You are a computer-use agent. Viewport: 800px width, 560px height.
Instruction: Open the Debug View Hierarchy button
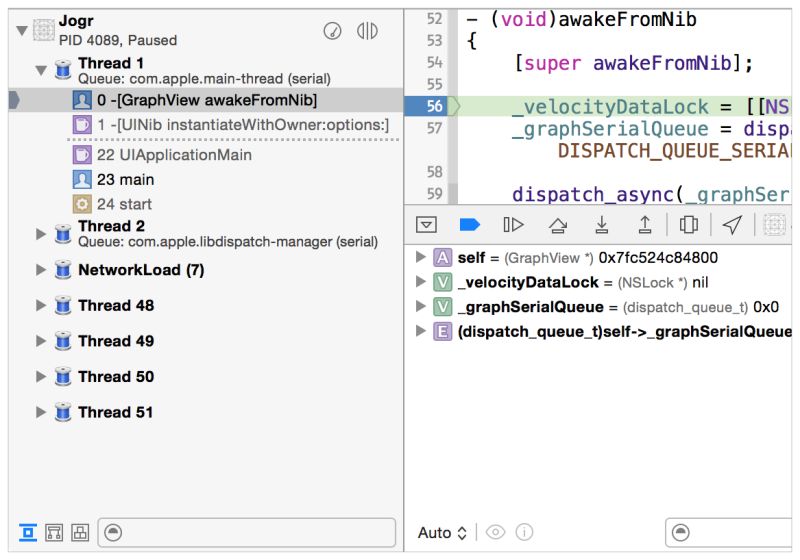[689, 224]
